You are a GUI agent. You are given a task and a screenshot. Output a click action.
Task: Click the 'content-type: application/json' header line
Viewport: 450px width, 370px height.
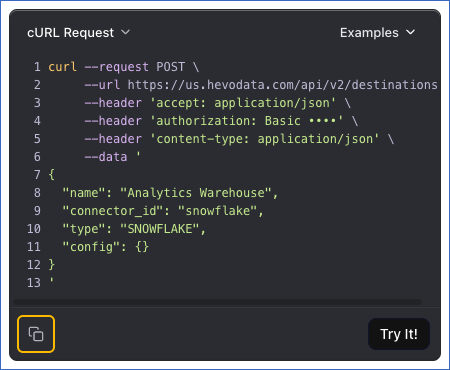pyautogui.click(x=239, y=139)
